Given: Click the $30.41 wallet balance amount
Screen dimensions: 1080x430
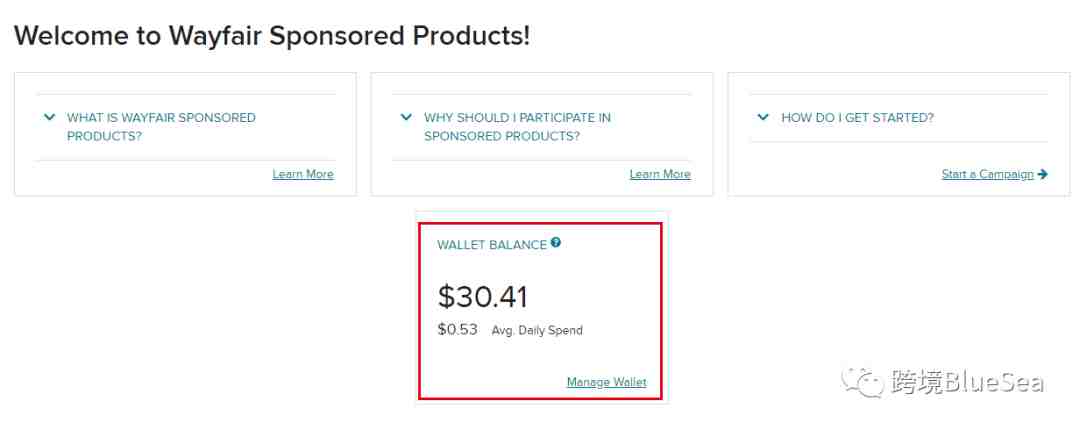Looking at the screenshot, I should [x=483, y=297].
